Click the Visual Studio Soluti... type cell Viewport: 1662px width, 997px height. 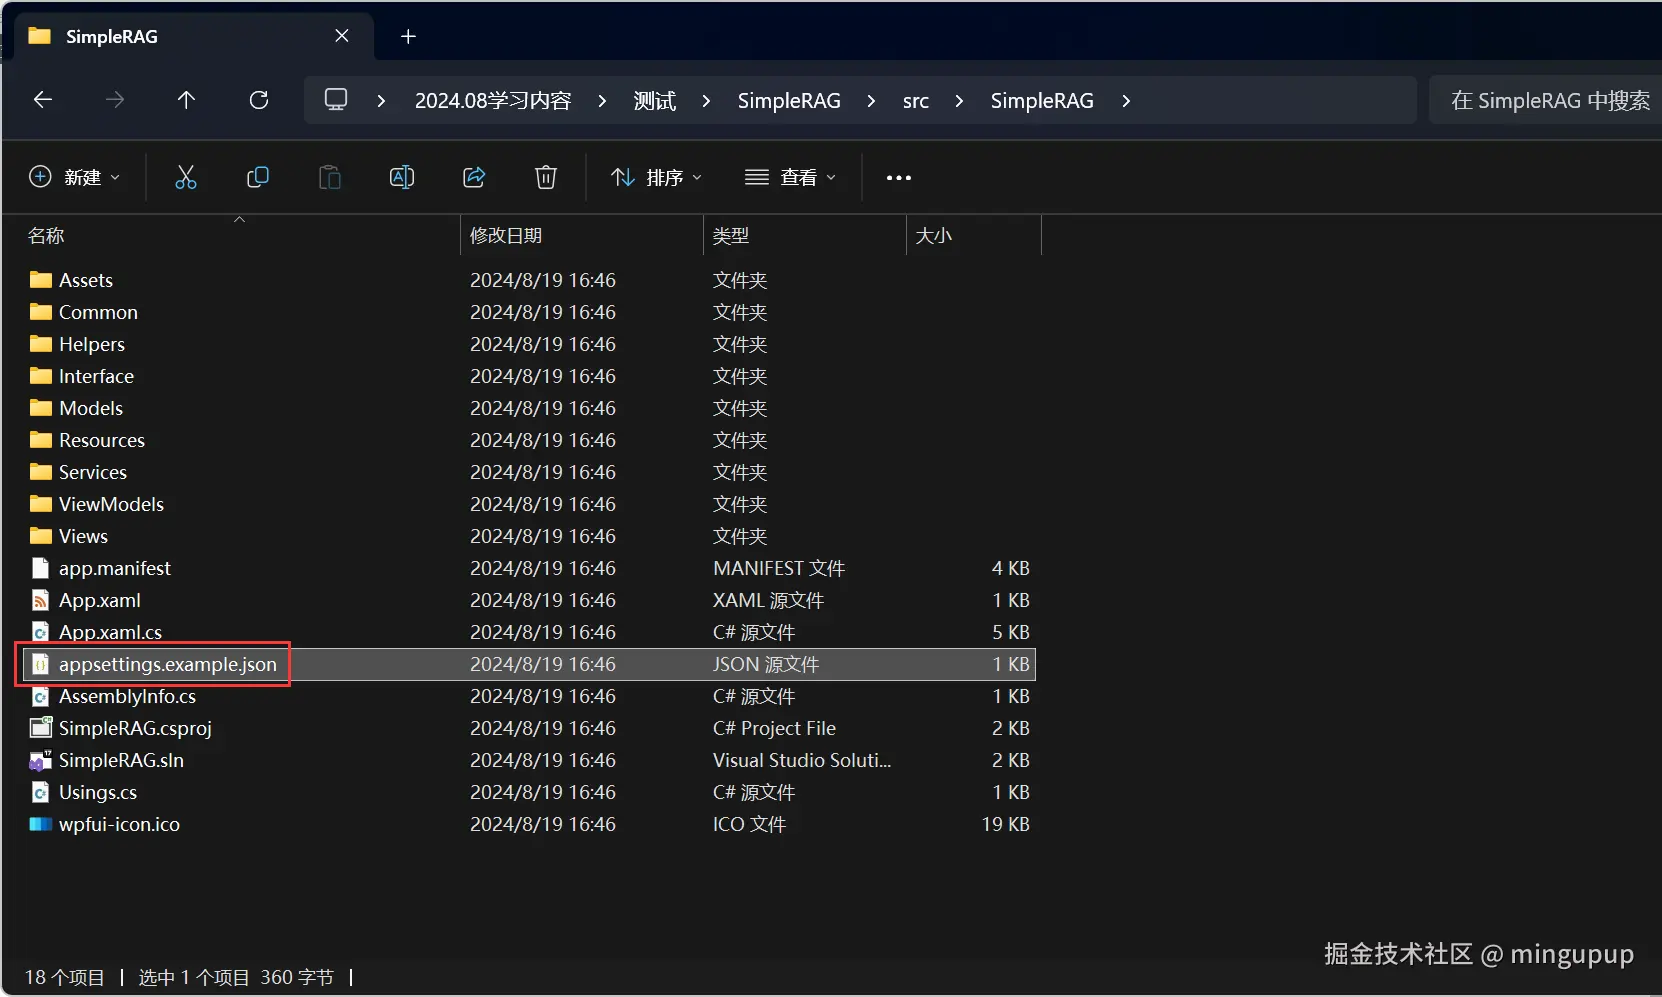[802, 760]
